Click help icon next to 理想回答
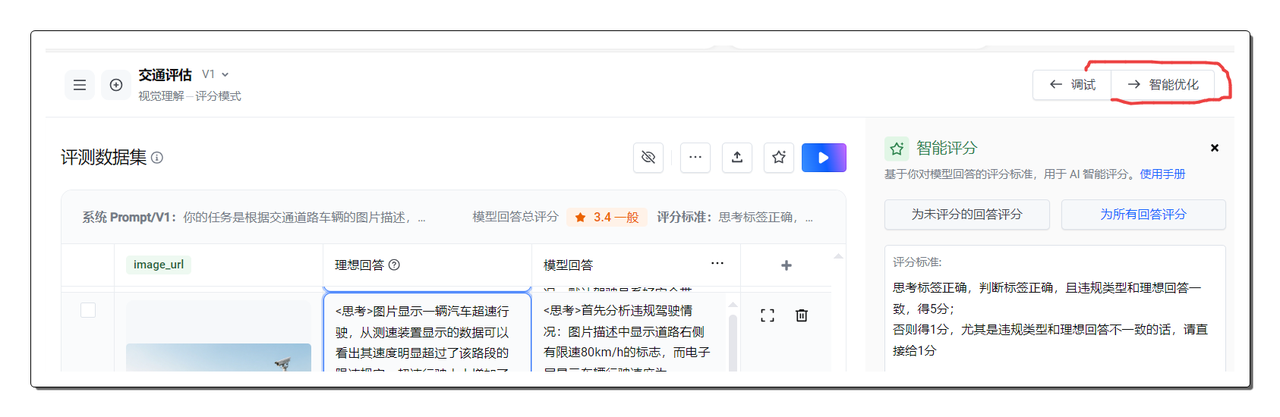The height and width of the screenshot is (417, 1280). [394, 265]
